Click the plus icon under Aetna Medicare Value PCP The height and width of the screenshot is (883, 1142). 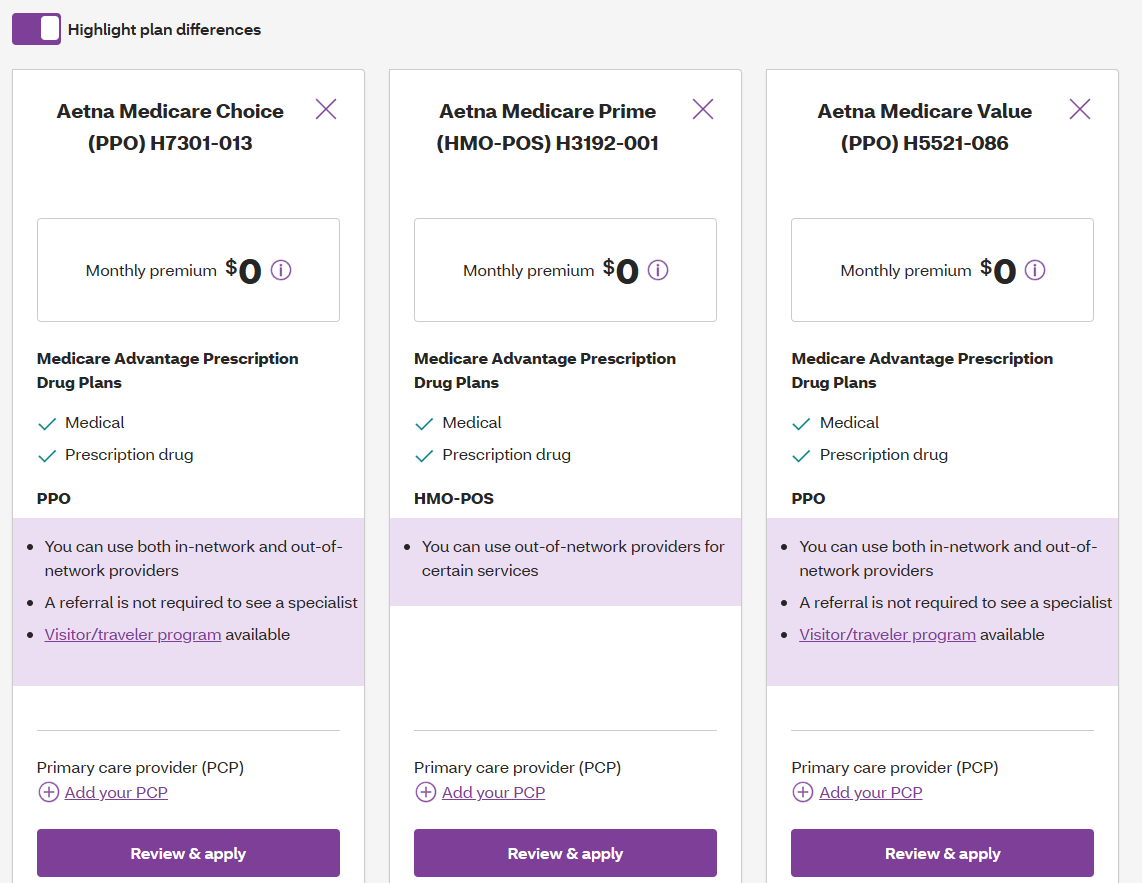coord(803,792)
